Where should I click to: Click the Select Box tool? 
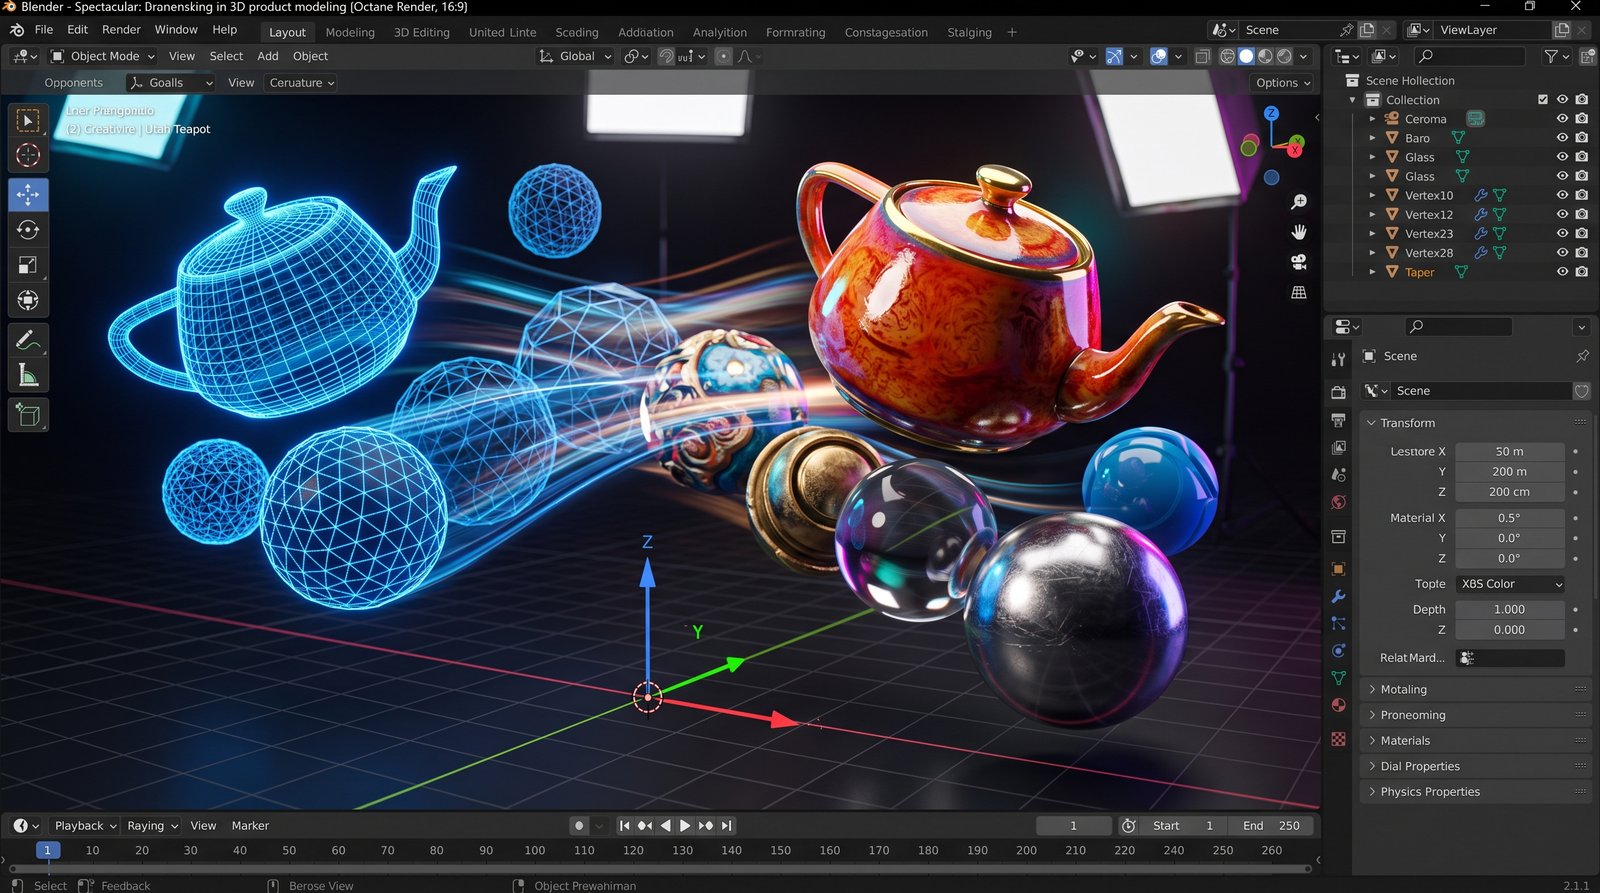pos(28,121)
